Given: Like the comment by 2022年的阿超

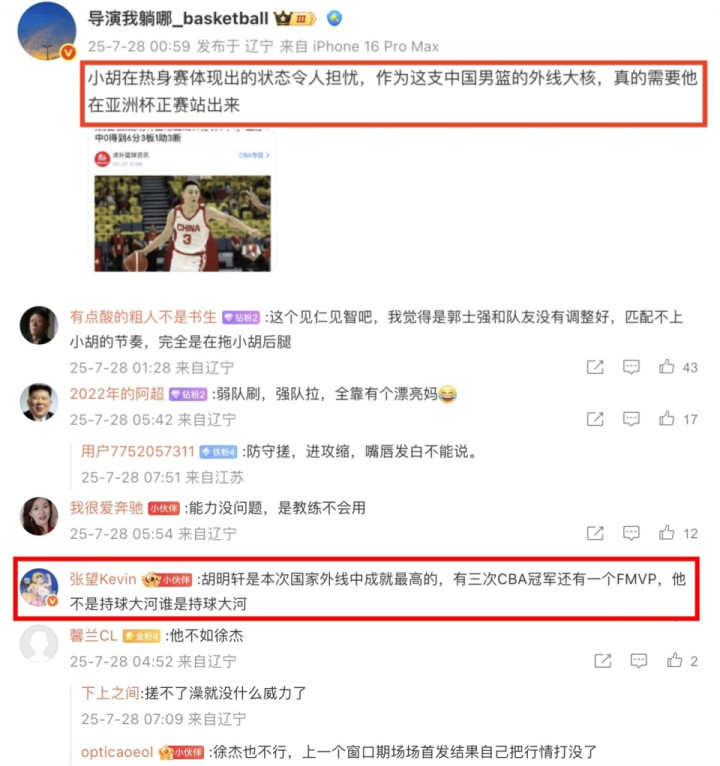Looking at the screenshot, I should point(667,418).
